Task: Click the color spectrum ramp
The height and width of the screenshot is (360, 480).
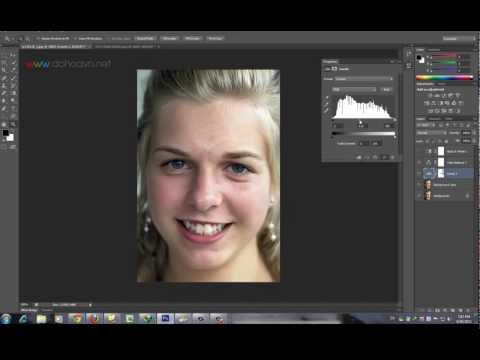Action: click(x=444, y=78)
